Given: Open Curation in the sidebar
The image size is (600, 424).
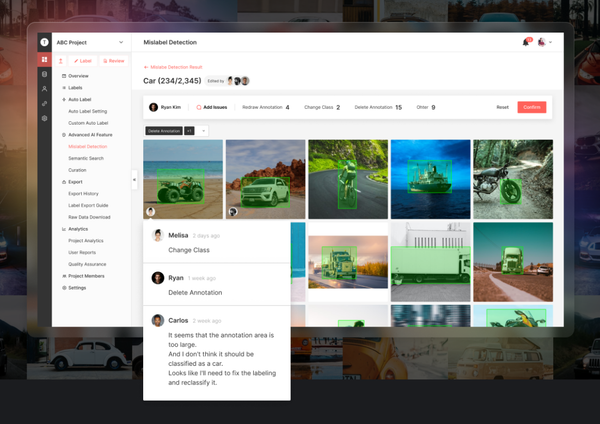Looking at the screenshot, I should coord(77,170).
